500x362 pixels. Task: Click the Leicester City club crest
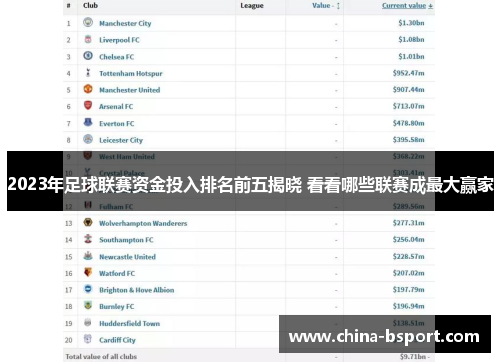(x=88, y=139)
